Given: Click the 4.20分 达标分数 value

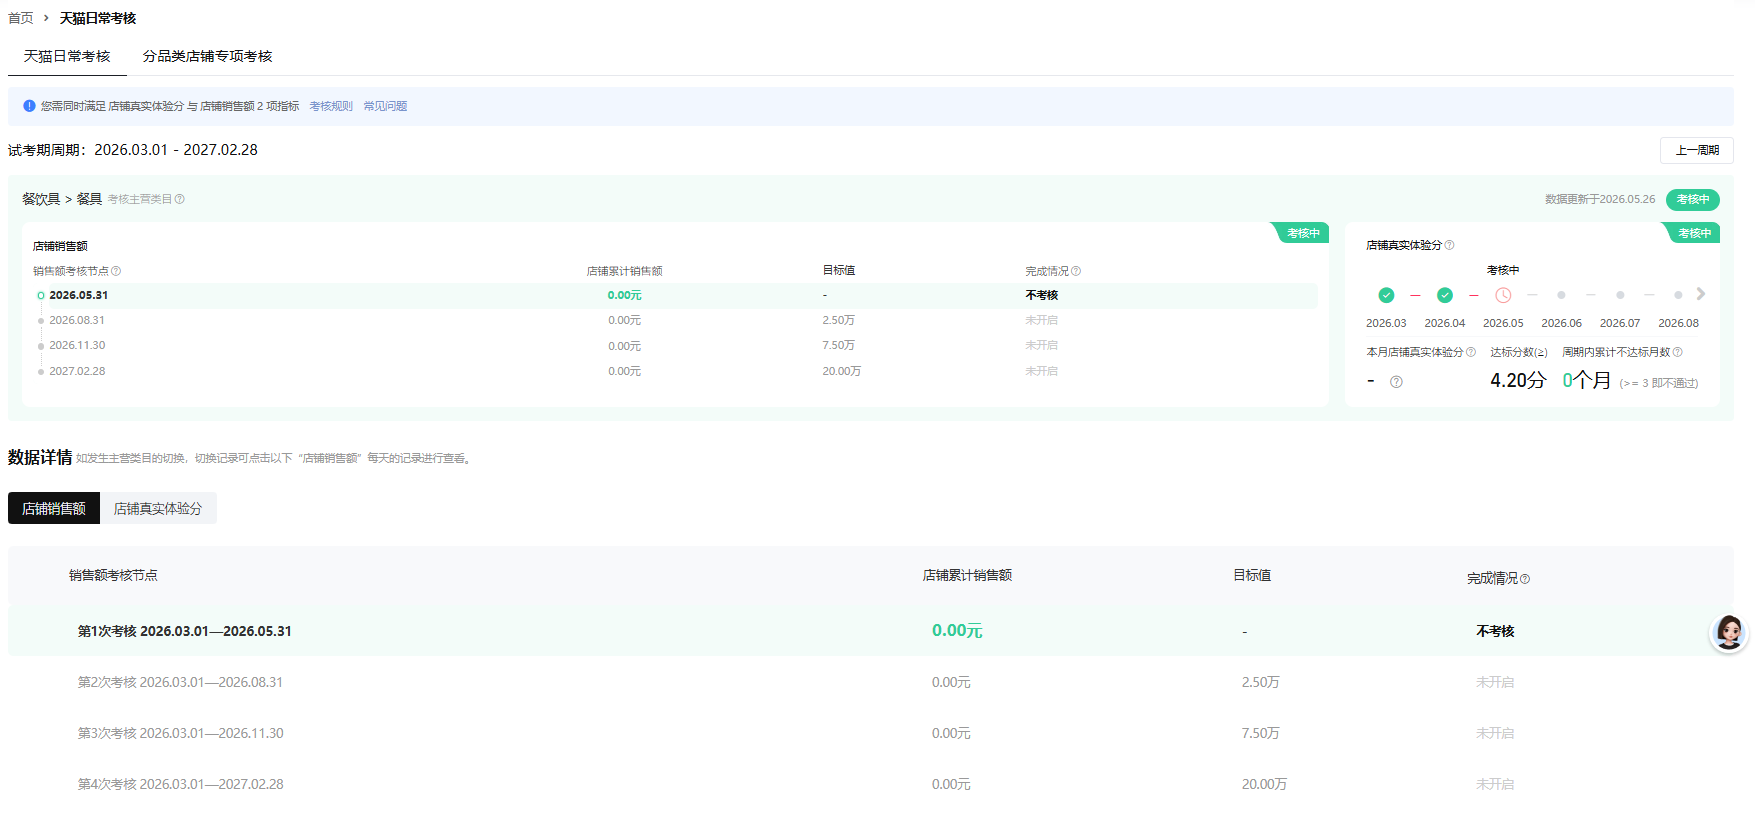Looking at the screenshot, I should tap(1518, 380).
